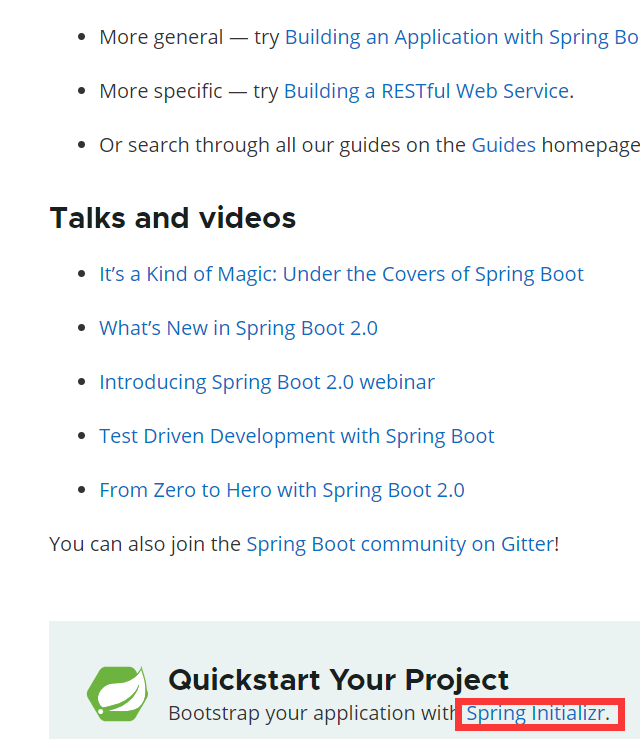Go to the Guides homepage link
Viewport: 640px width, 739px height.
coord(503,146)
